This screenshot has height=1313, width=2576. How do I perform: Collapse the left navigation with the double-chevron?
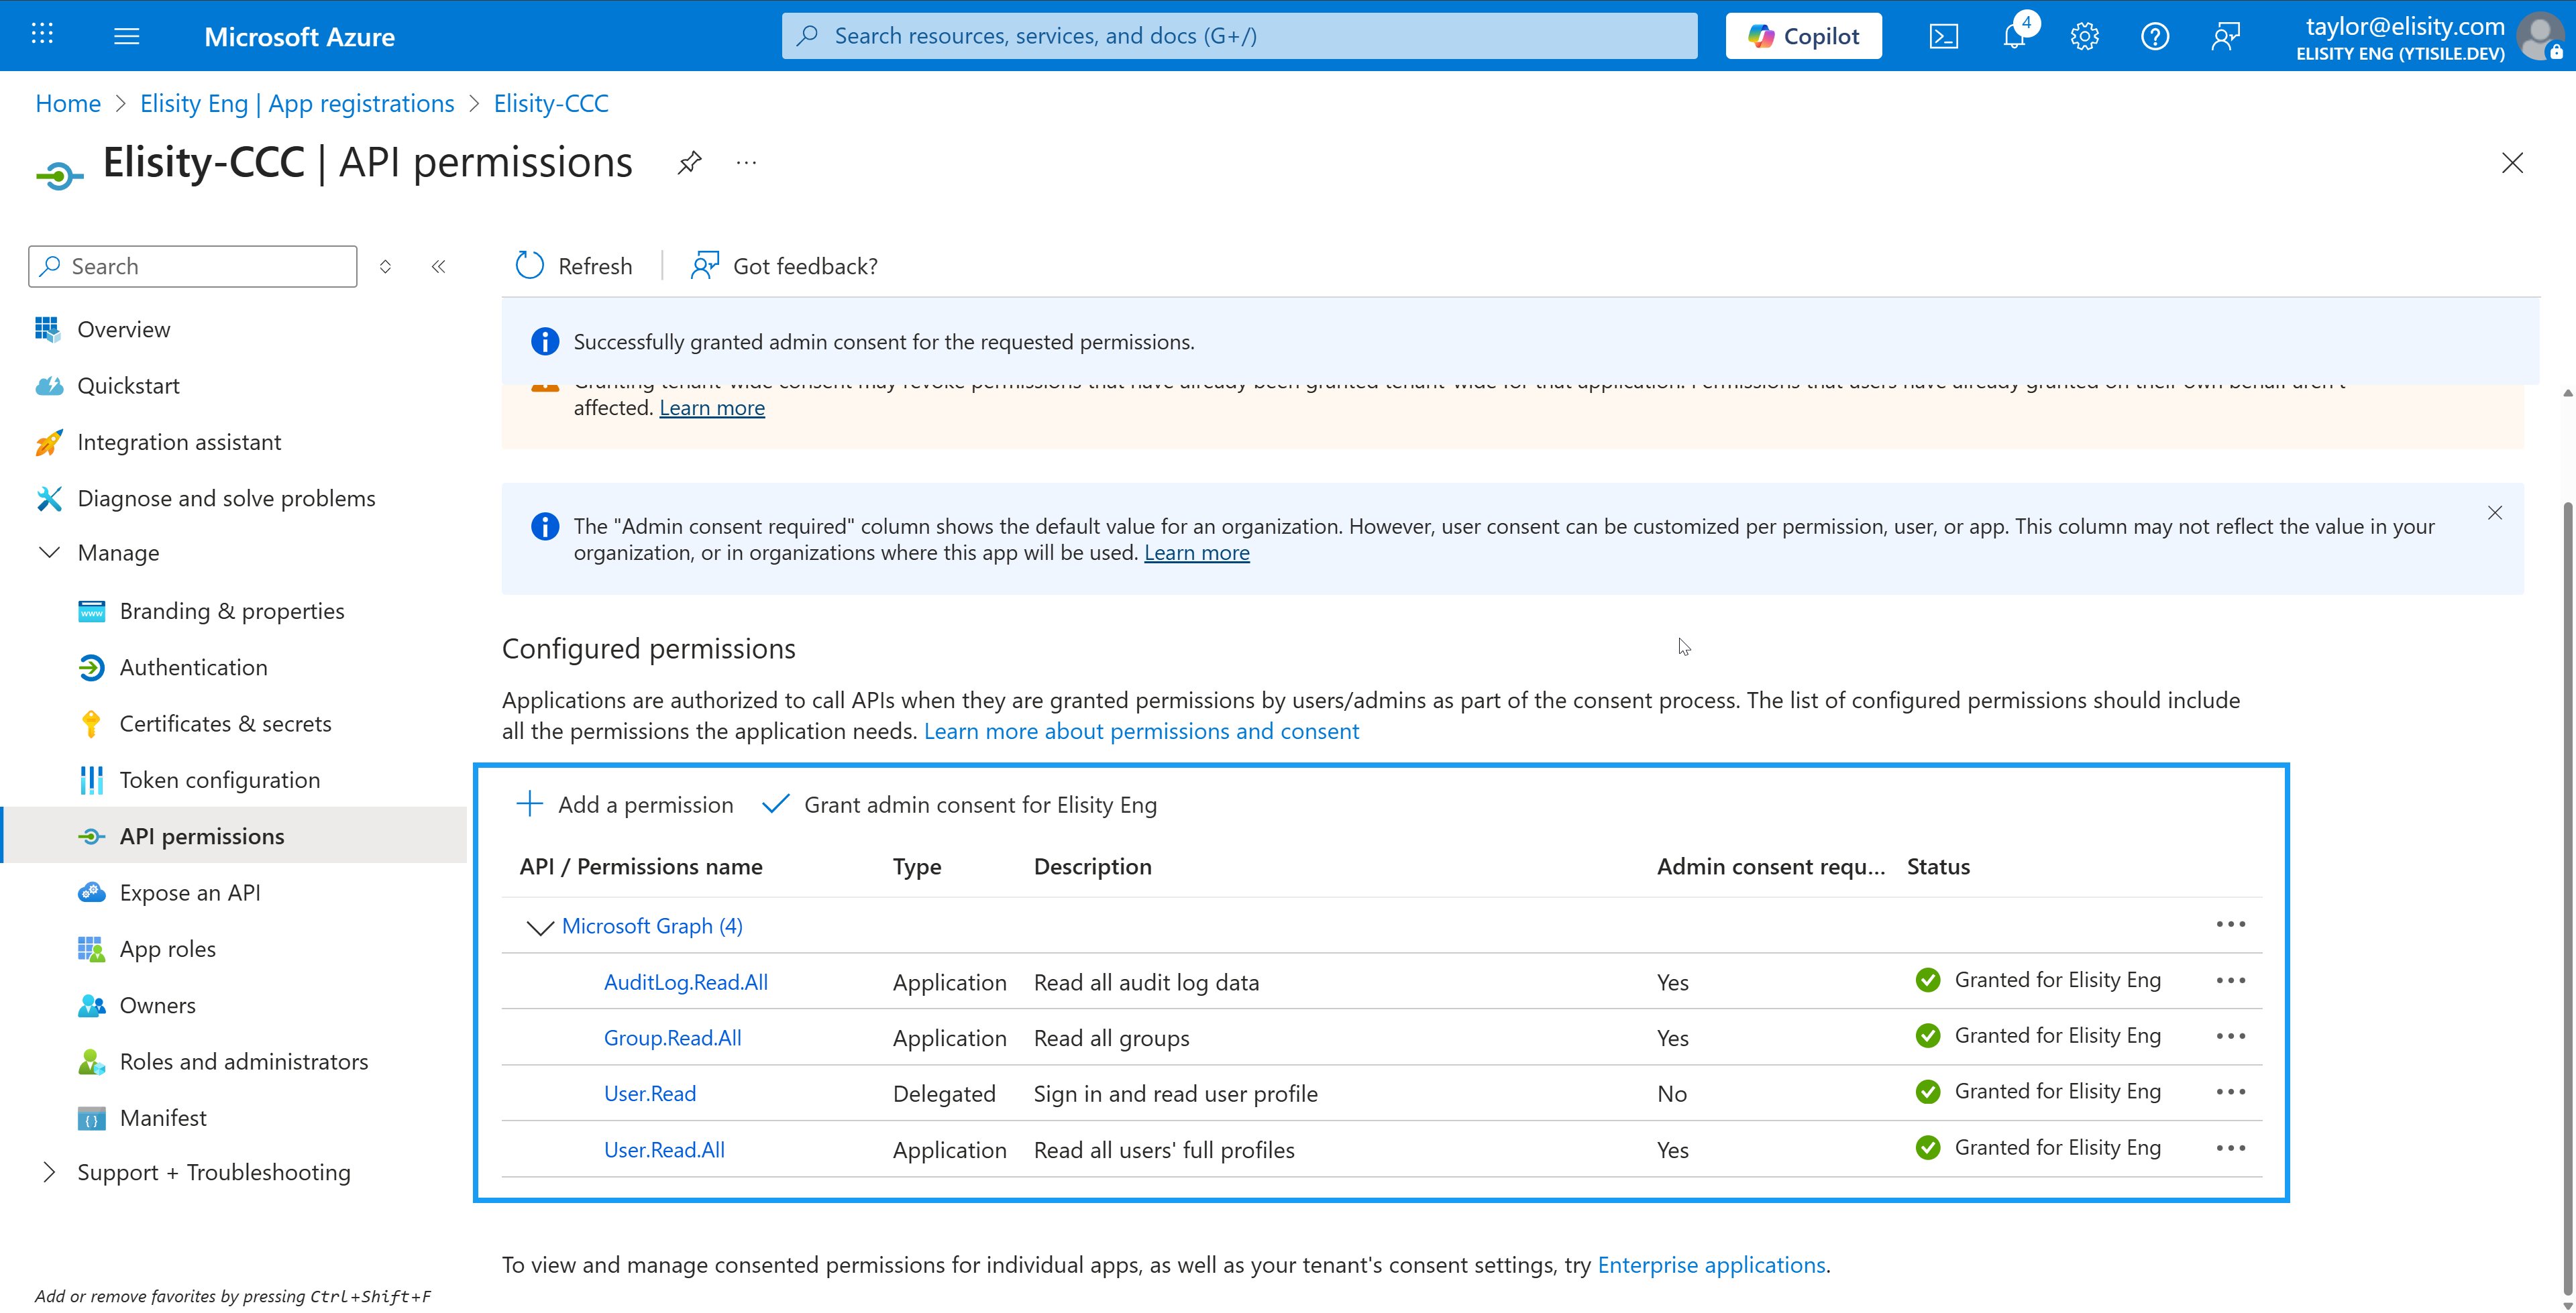coord(438,266)
